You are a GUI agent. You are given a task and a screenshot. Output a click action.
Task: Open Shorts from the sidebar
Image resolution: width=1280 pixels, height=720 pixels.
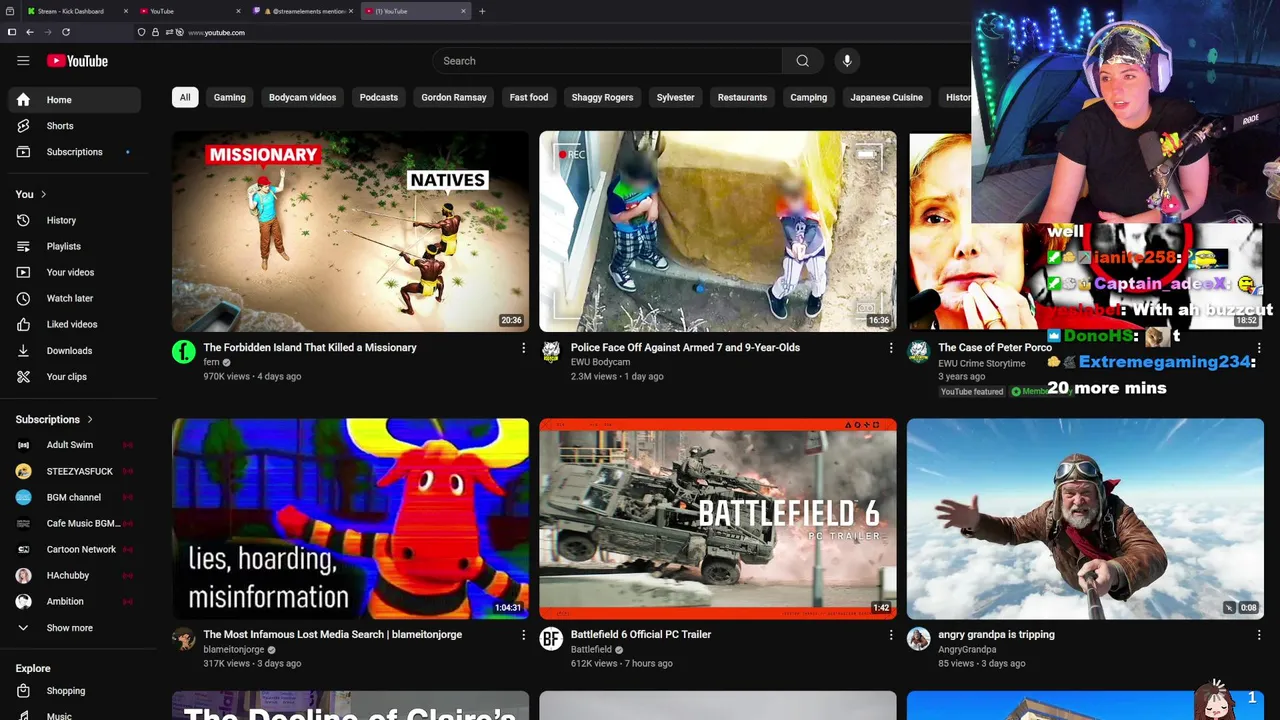74,126
